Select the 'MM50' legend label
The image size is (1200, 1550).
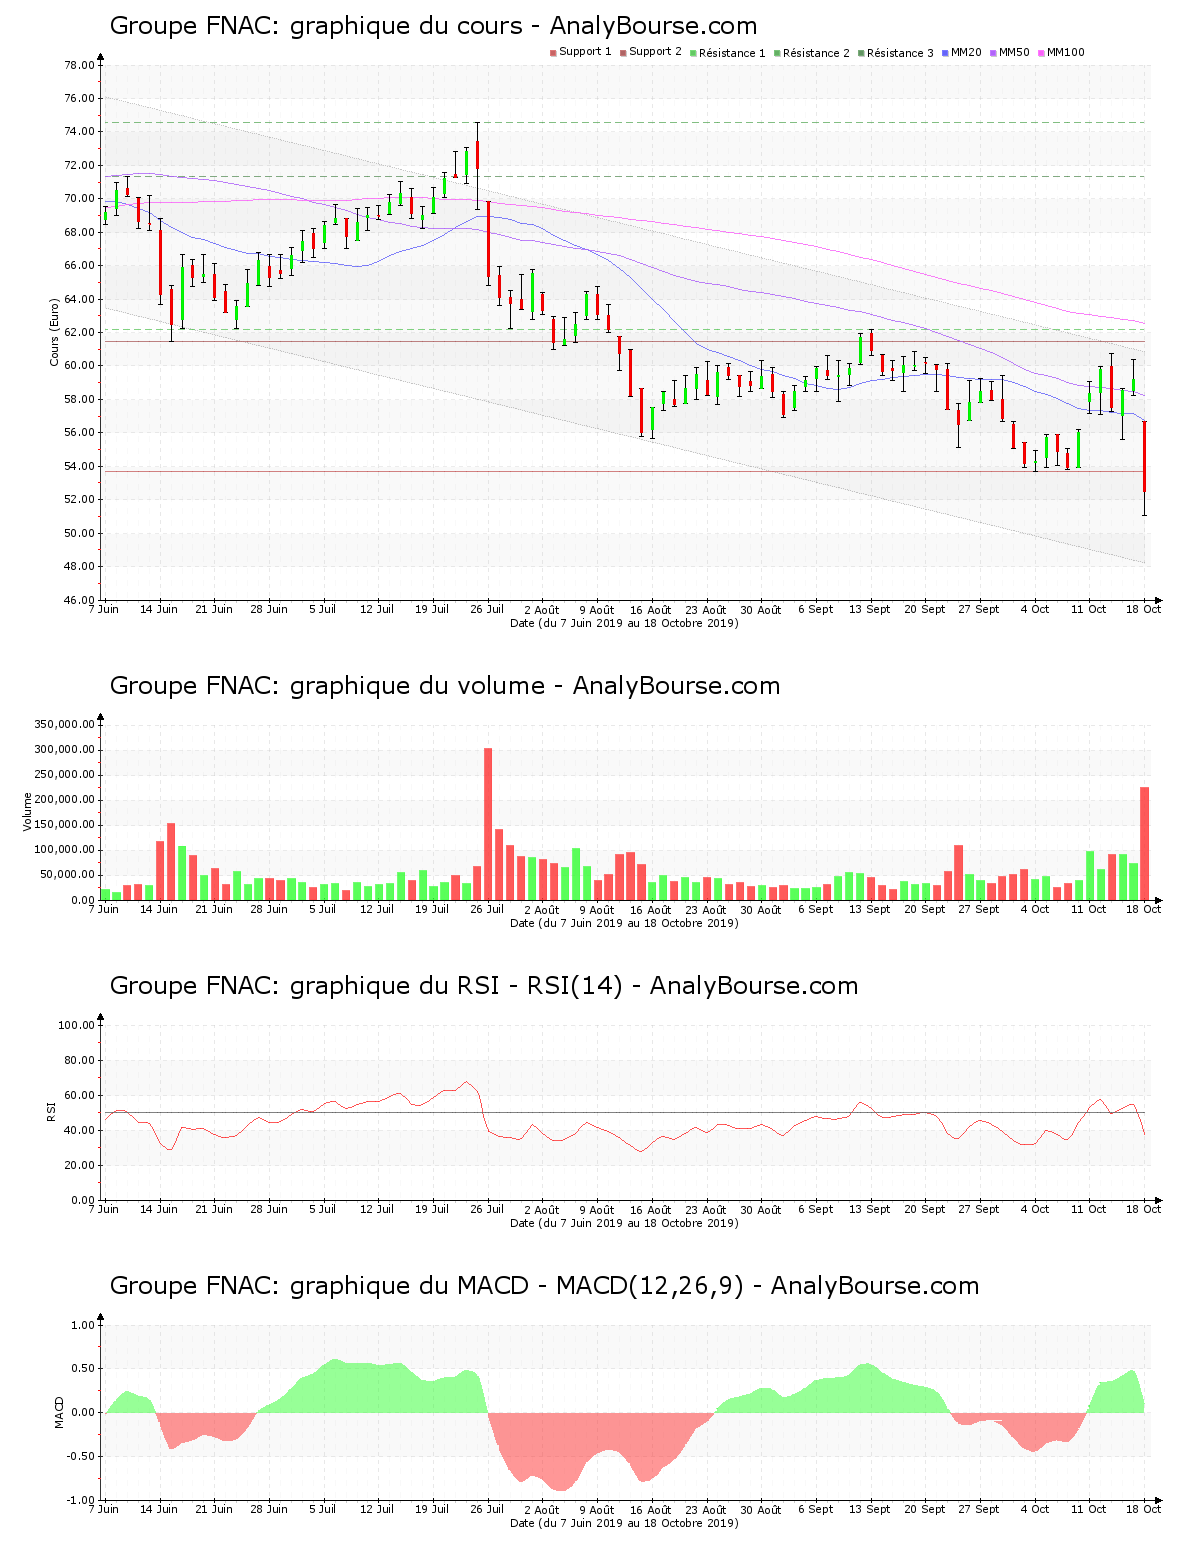[x=1014, y=52]
